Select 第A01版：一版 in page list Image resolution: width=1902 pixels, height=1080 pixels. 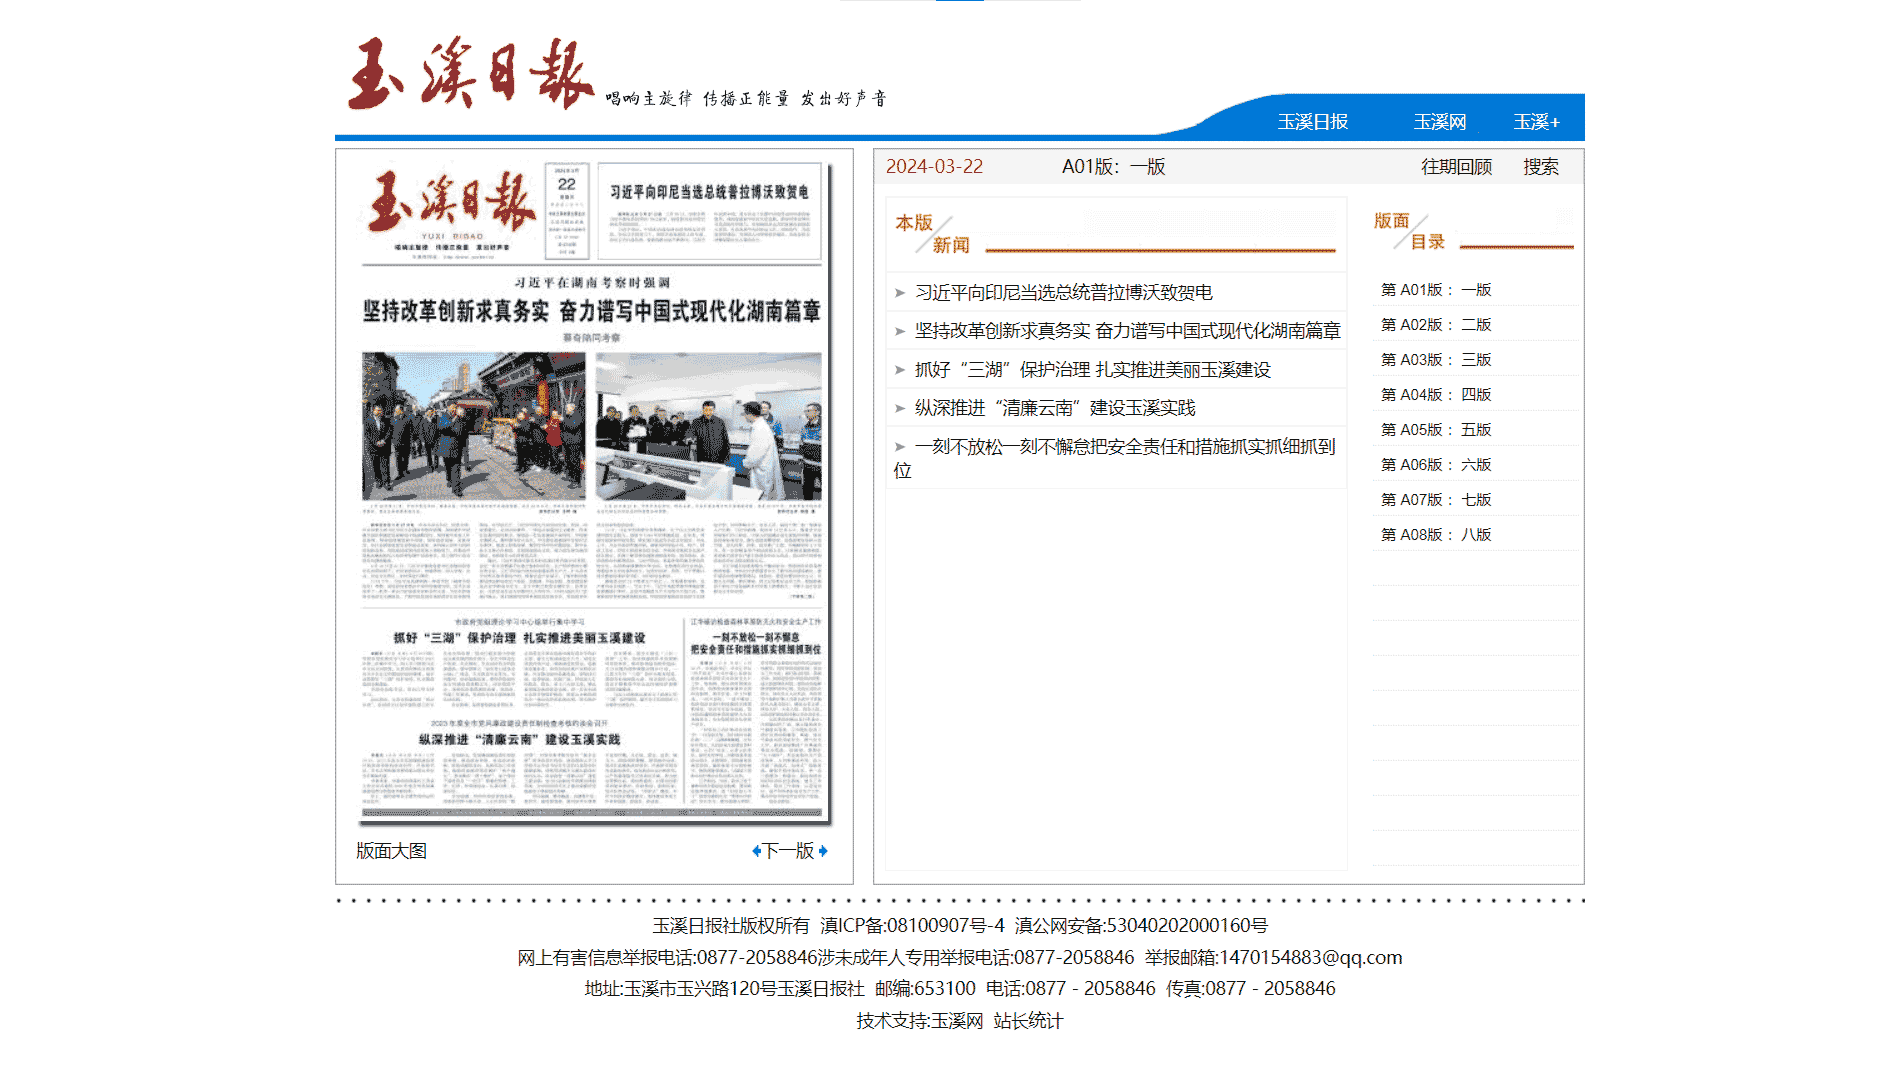pos(1436,290)
